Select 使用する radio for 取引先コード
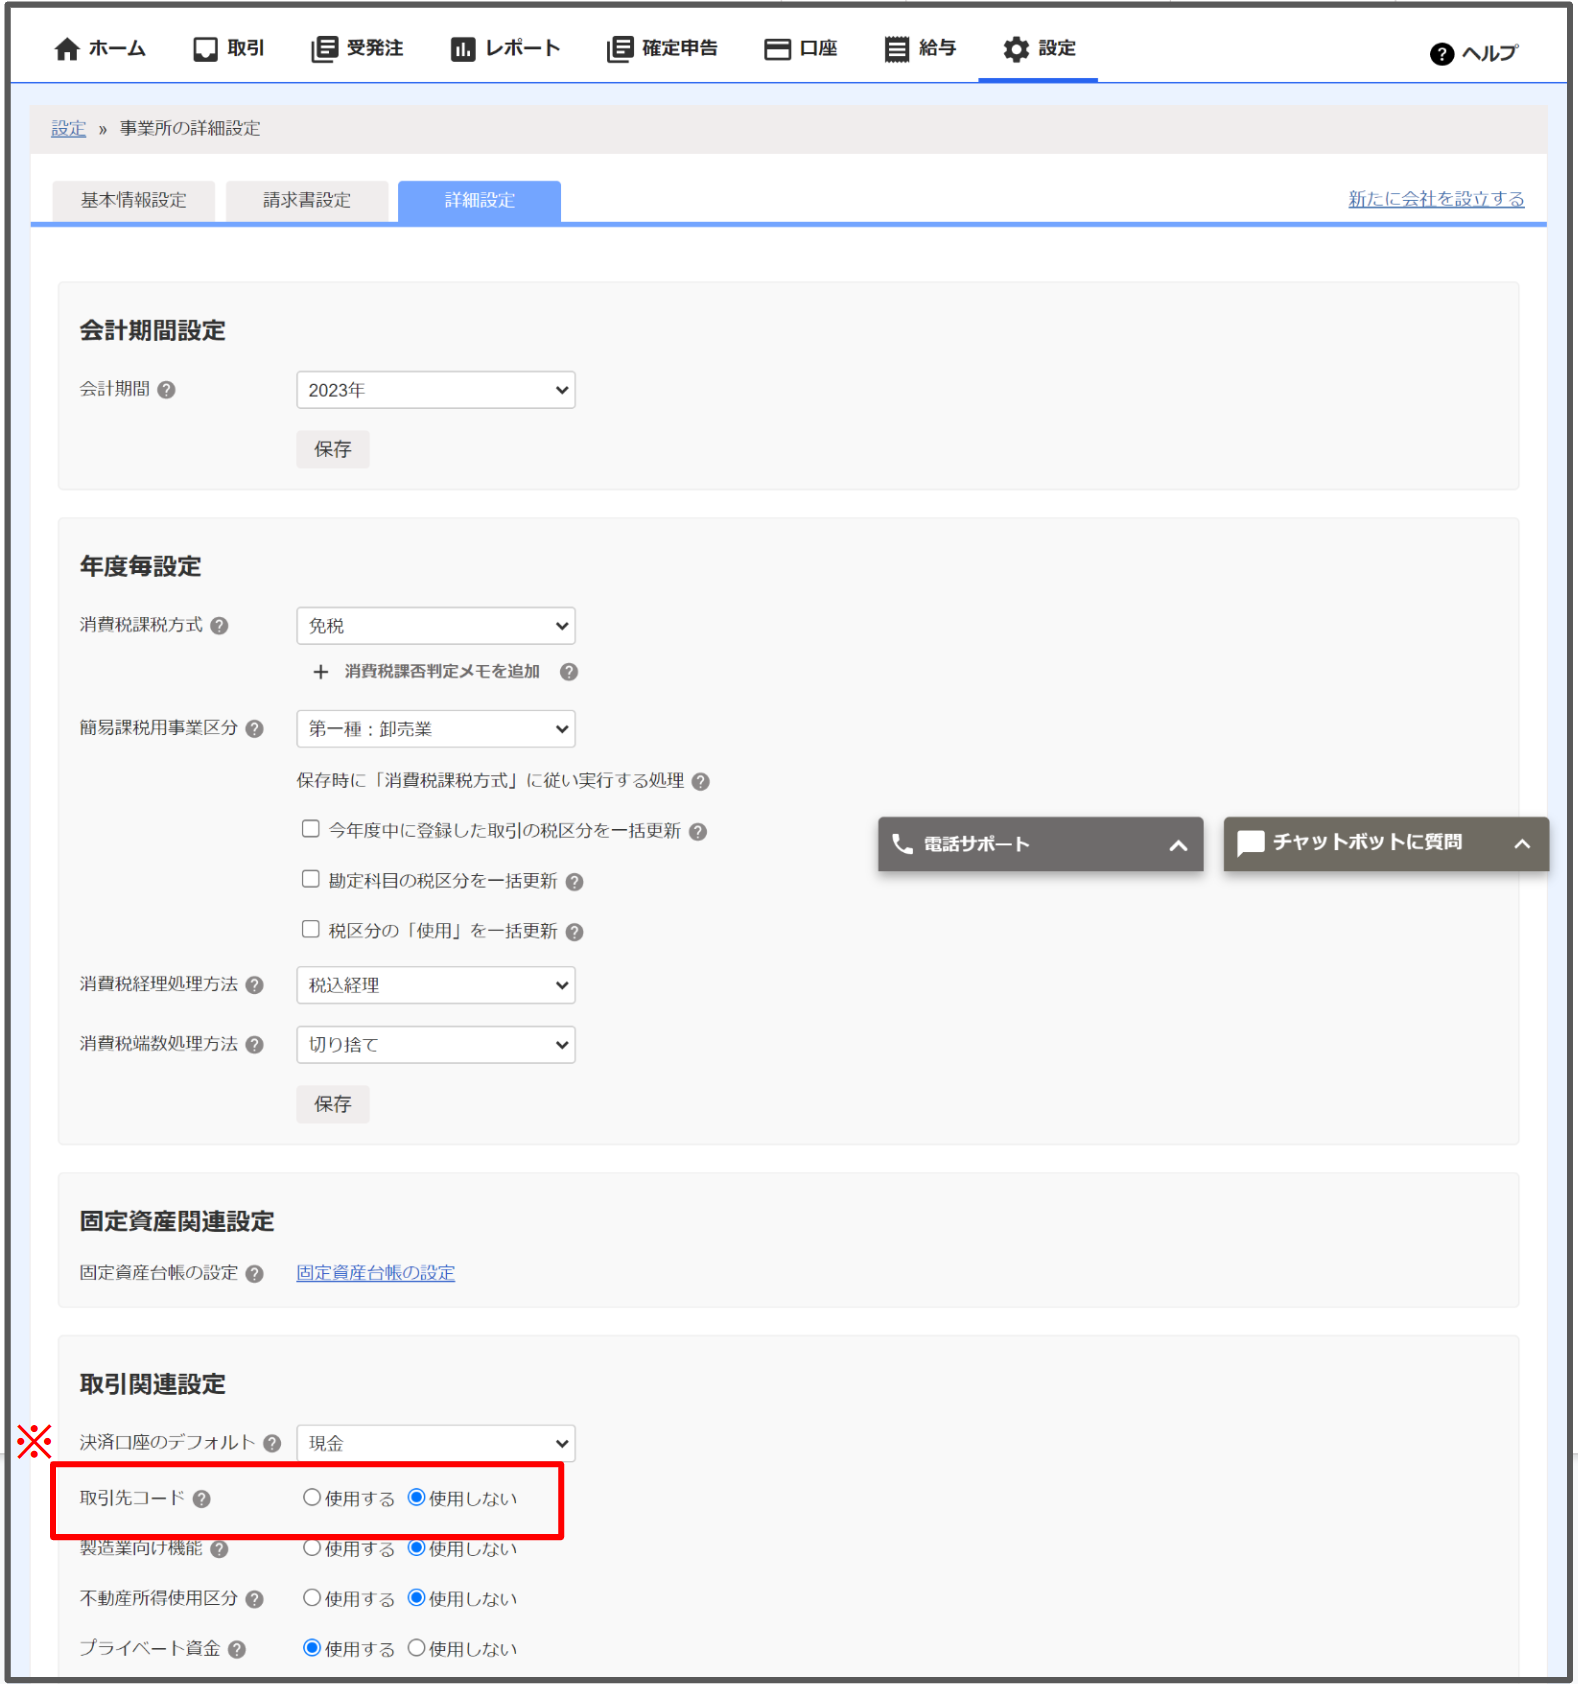Viewport: 1578px width, 1684px height. pyautogui.click(x=312, y=1498)
